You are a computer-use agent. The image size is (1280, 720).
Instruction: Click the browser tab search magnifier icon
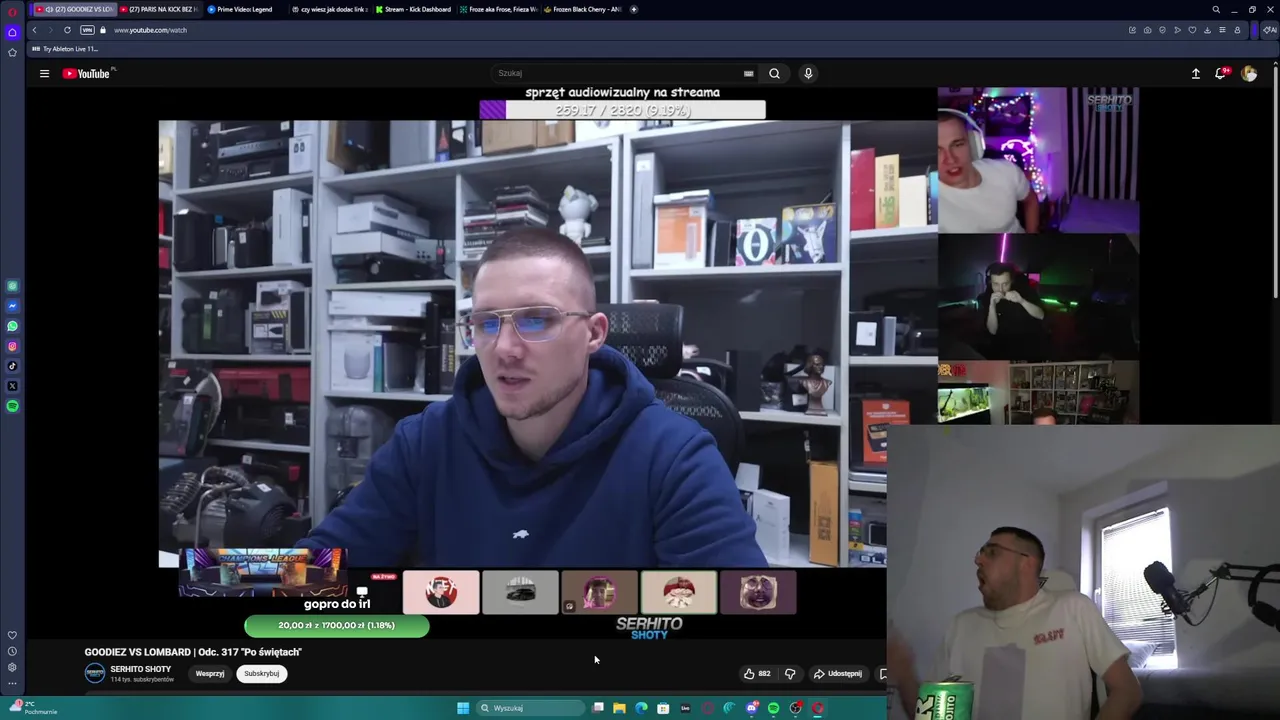click(x=1216, y=10)
